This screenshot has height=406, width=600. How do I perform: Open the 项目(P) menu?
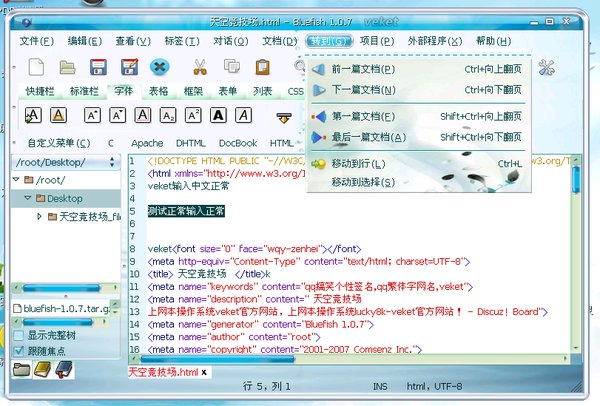point(377,41)
